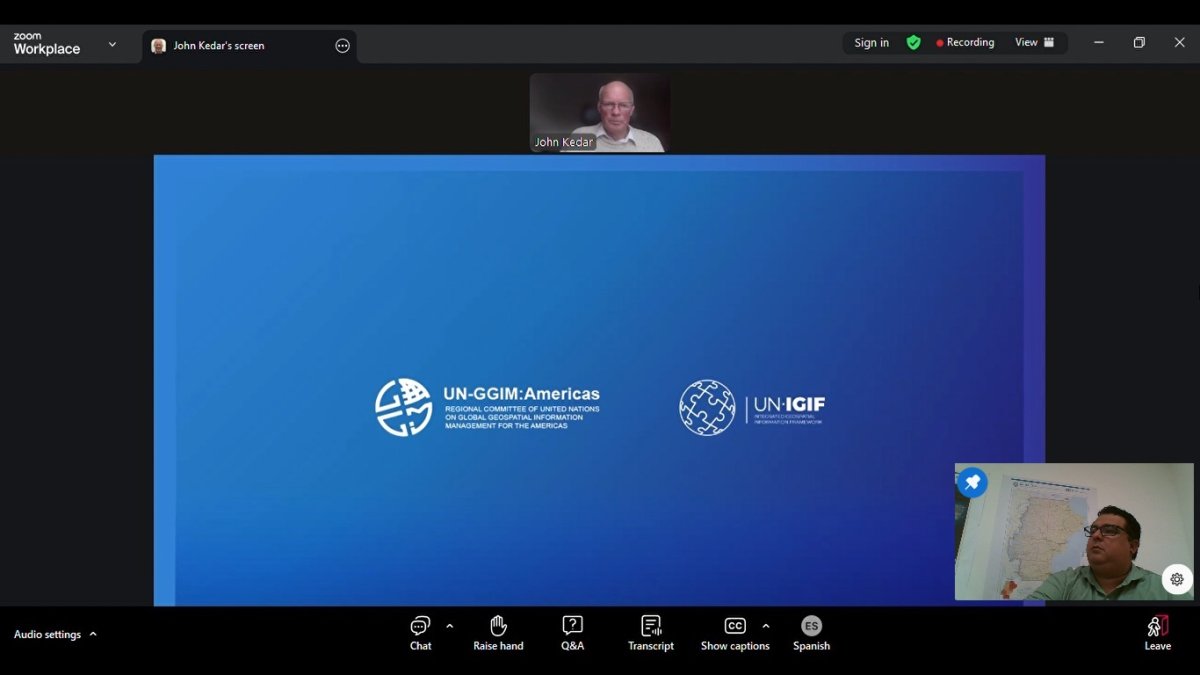
Task: Select the Spanish interpretation channel
Action: pos(811,633)
